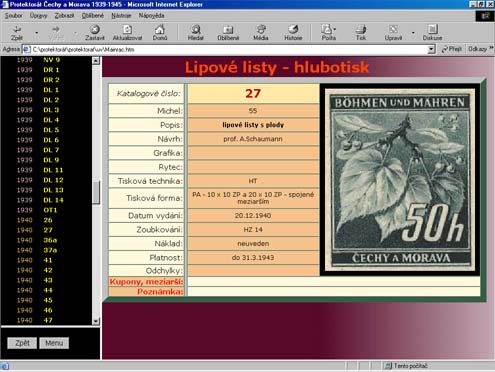Open the Upravit dropdown arrow

click(x=413, y=33)
